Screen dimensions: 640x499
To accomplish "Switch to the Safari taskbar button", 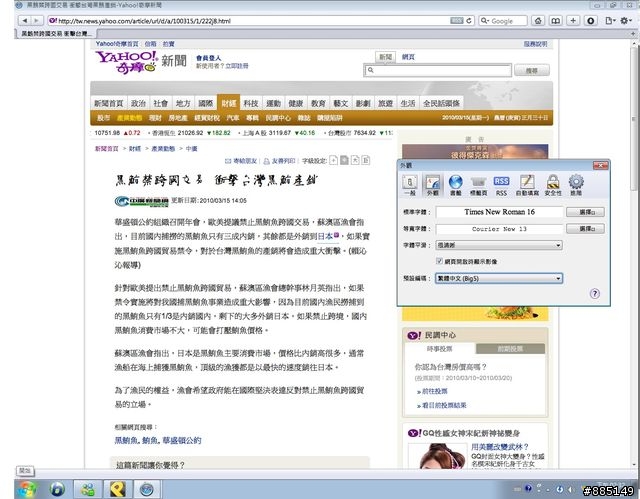I will [147, 489].
